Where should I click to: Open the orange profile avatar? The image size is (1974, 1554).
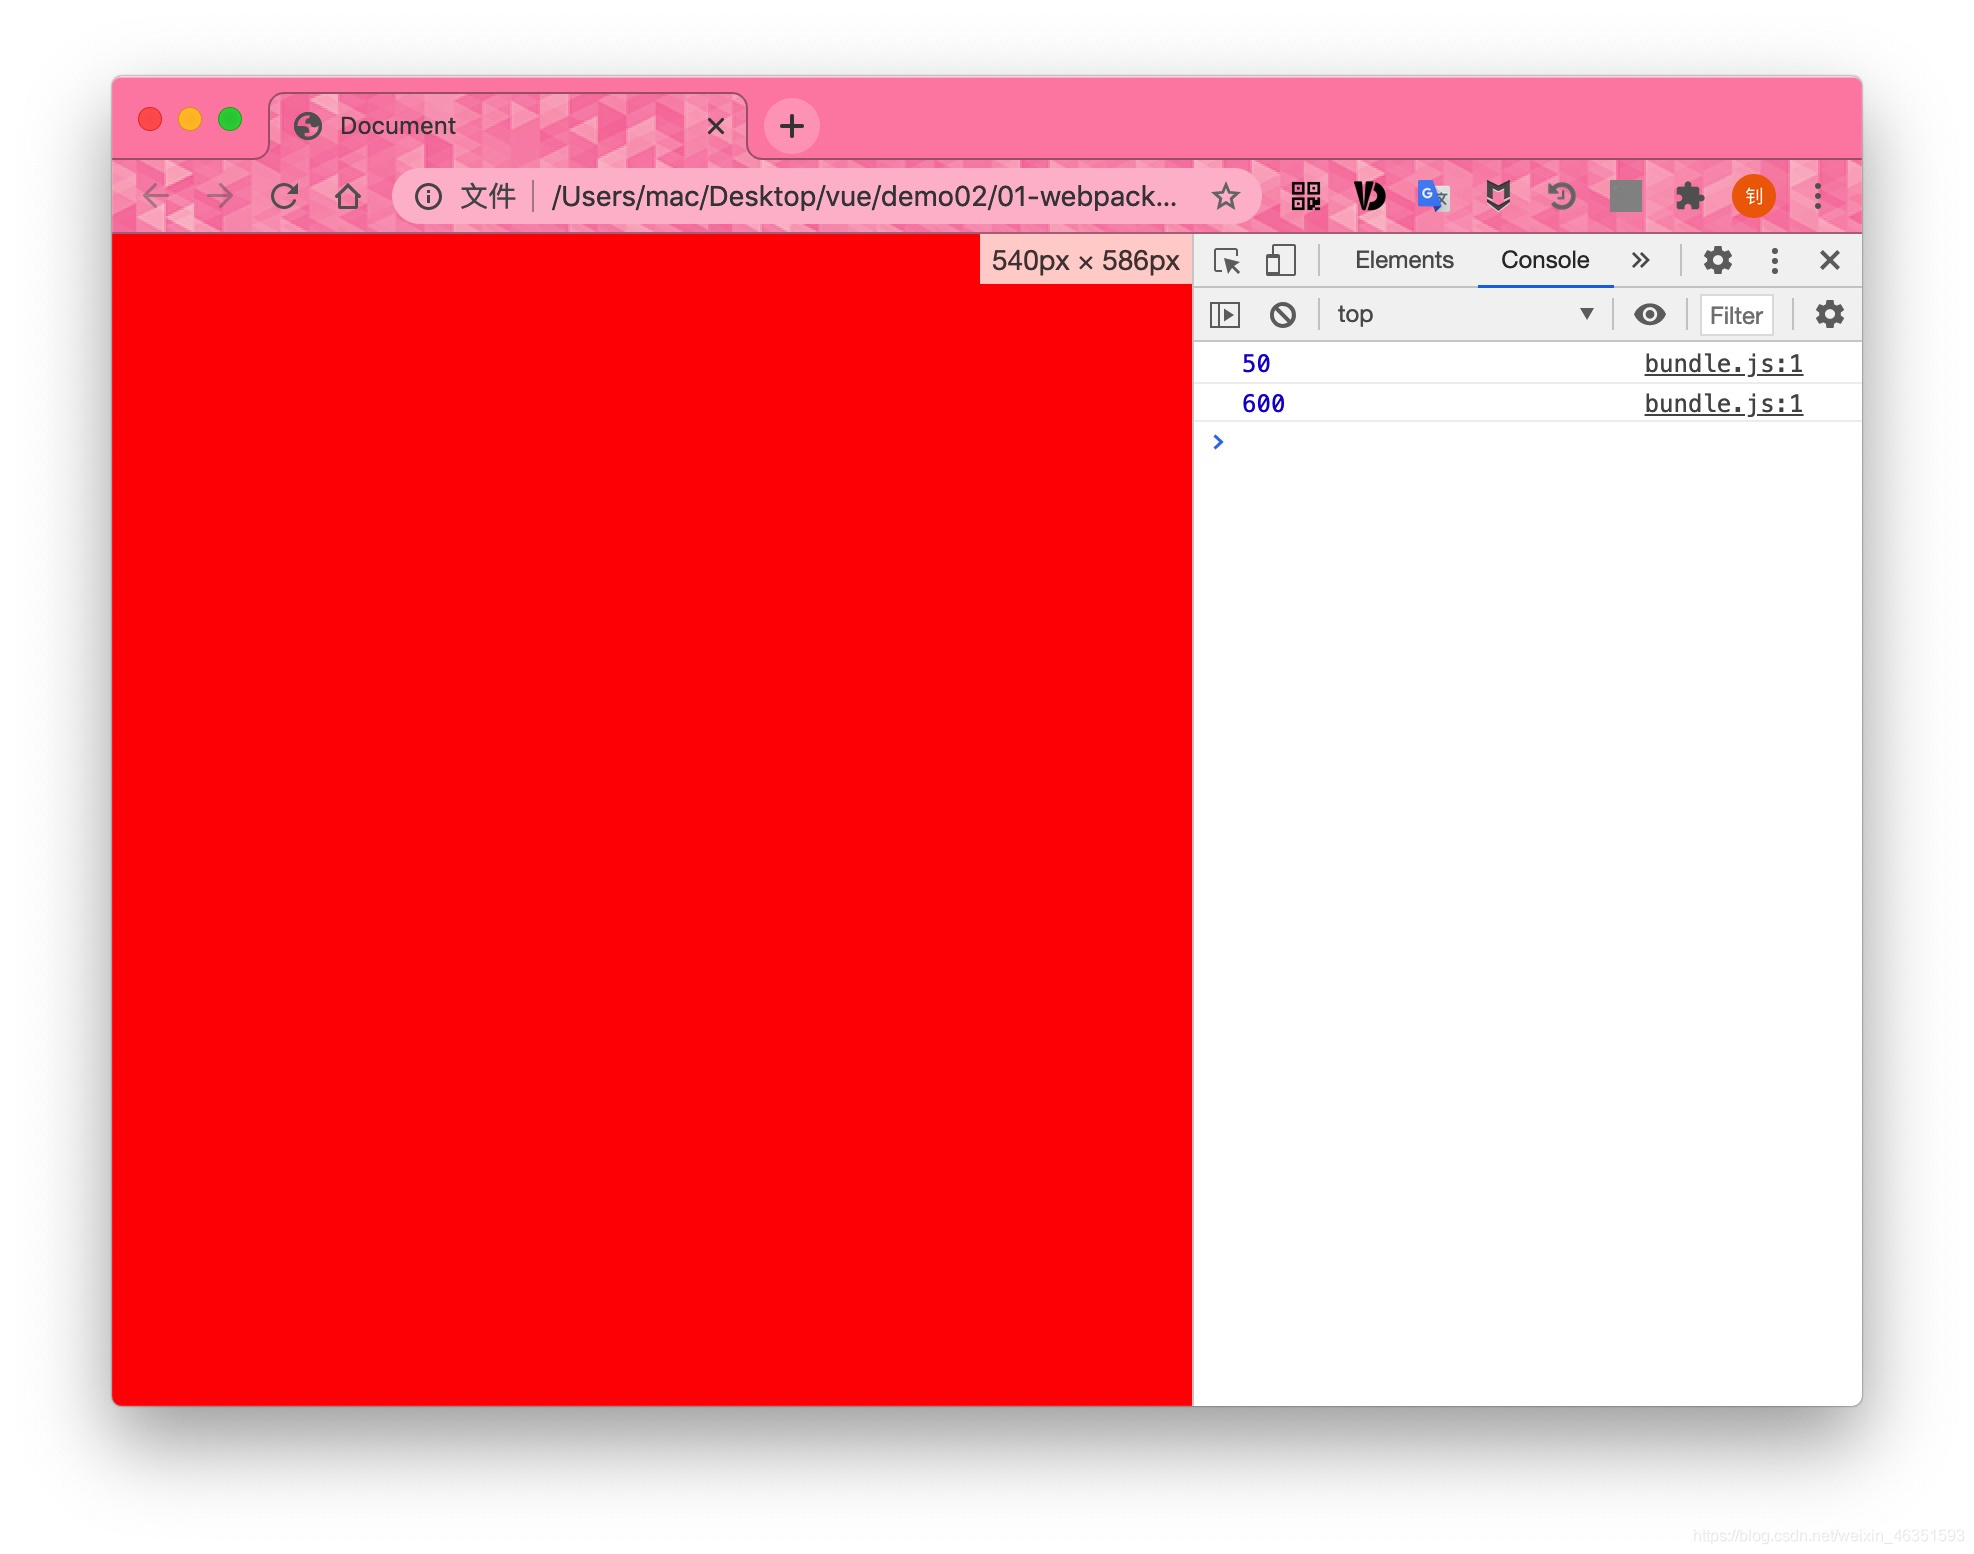pos(1754,196)
